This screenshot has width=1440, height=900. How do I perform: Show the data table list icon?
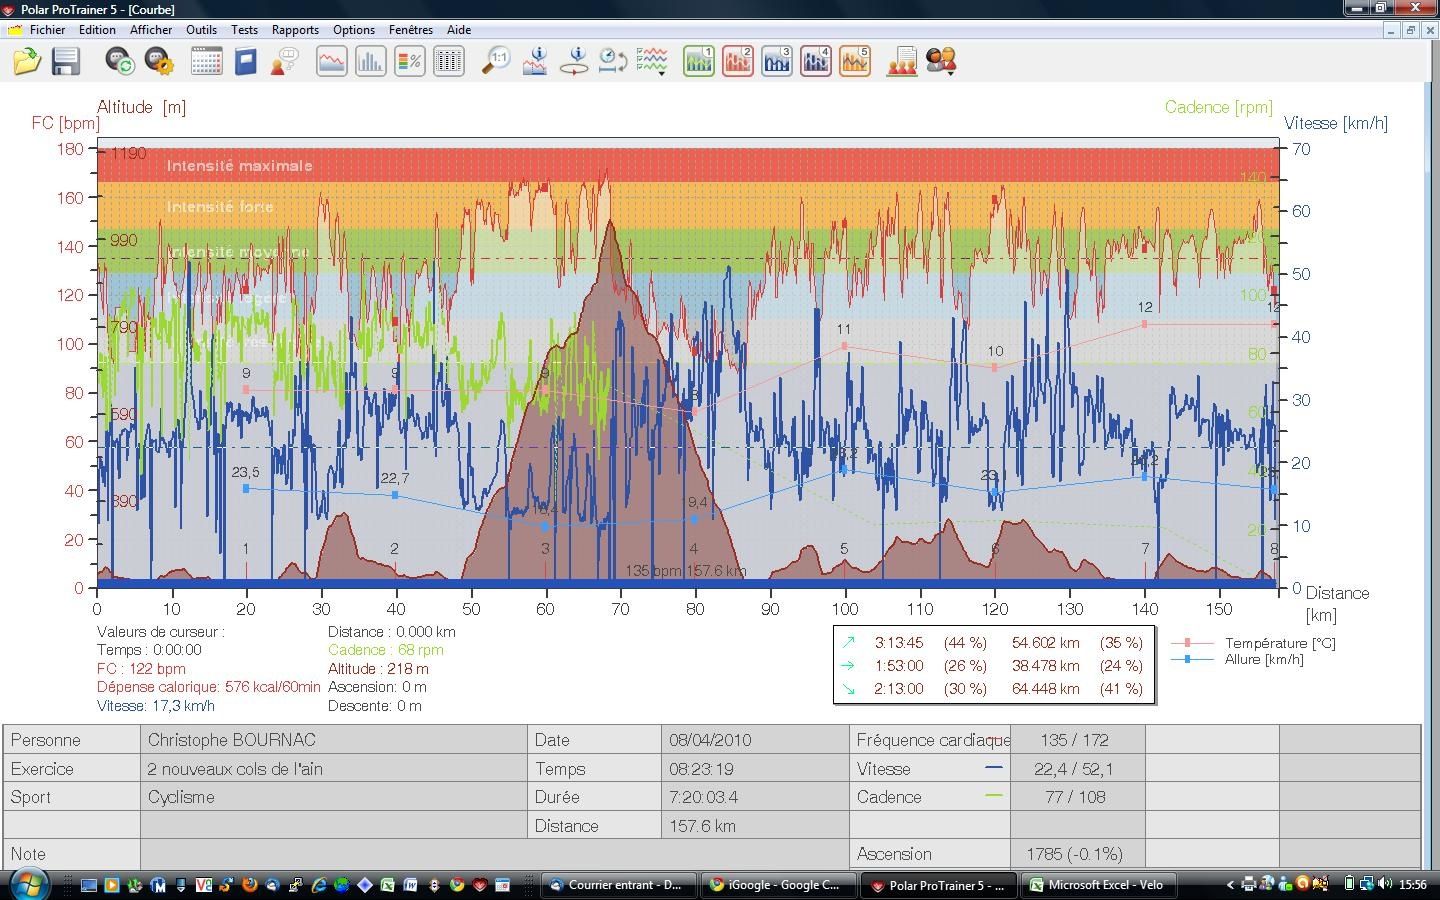tap(449, 62)
